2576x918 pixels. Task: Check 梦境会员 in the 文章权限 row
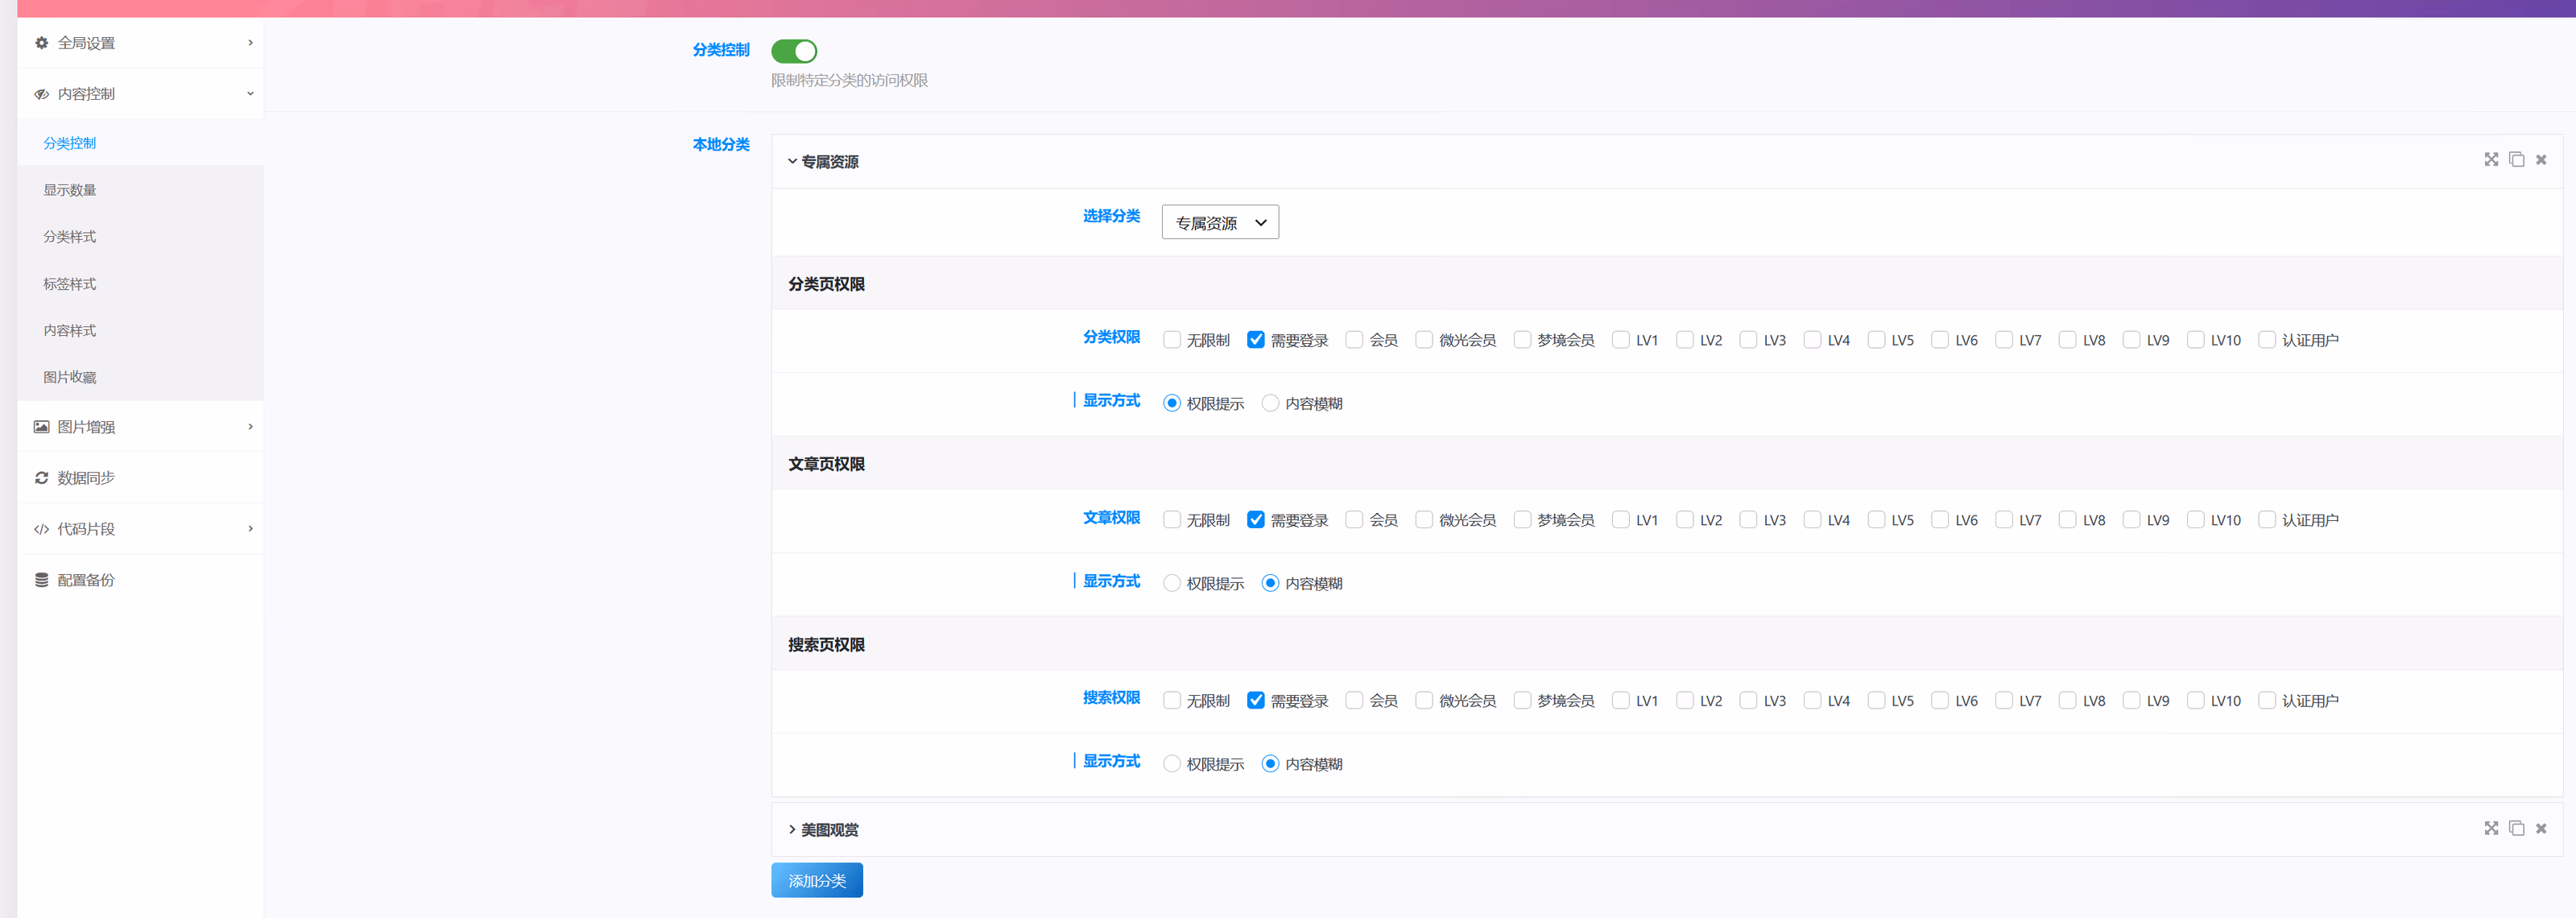point(1522,520)
